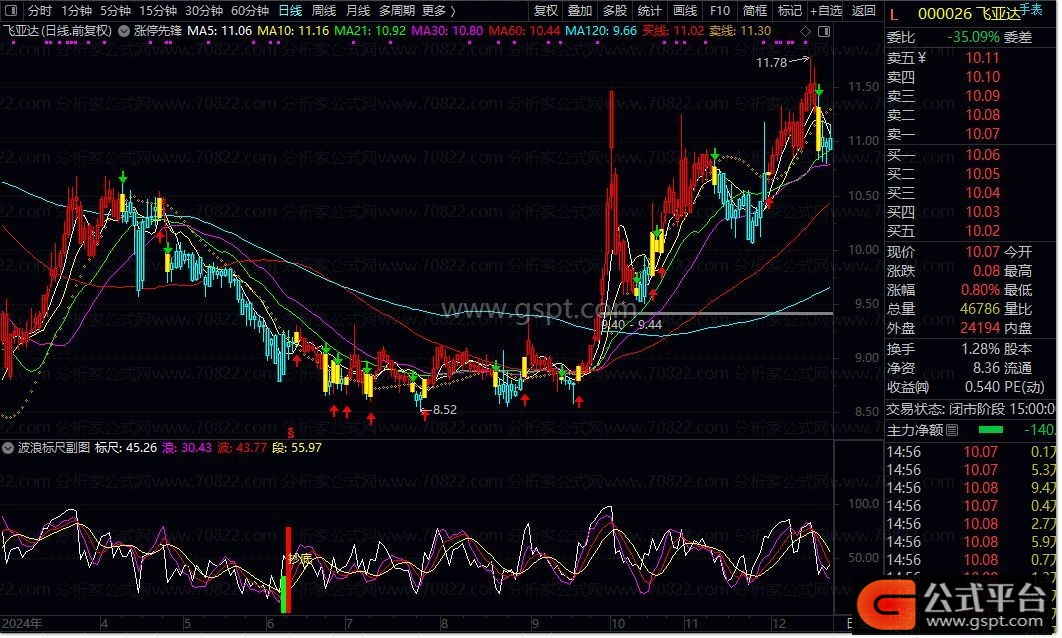Select the 卖一 price 10.07
The width and height of the screenshot is (1062, 638).
[982, 134]
